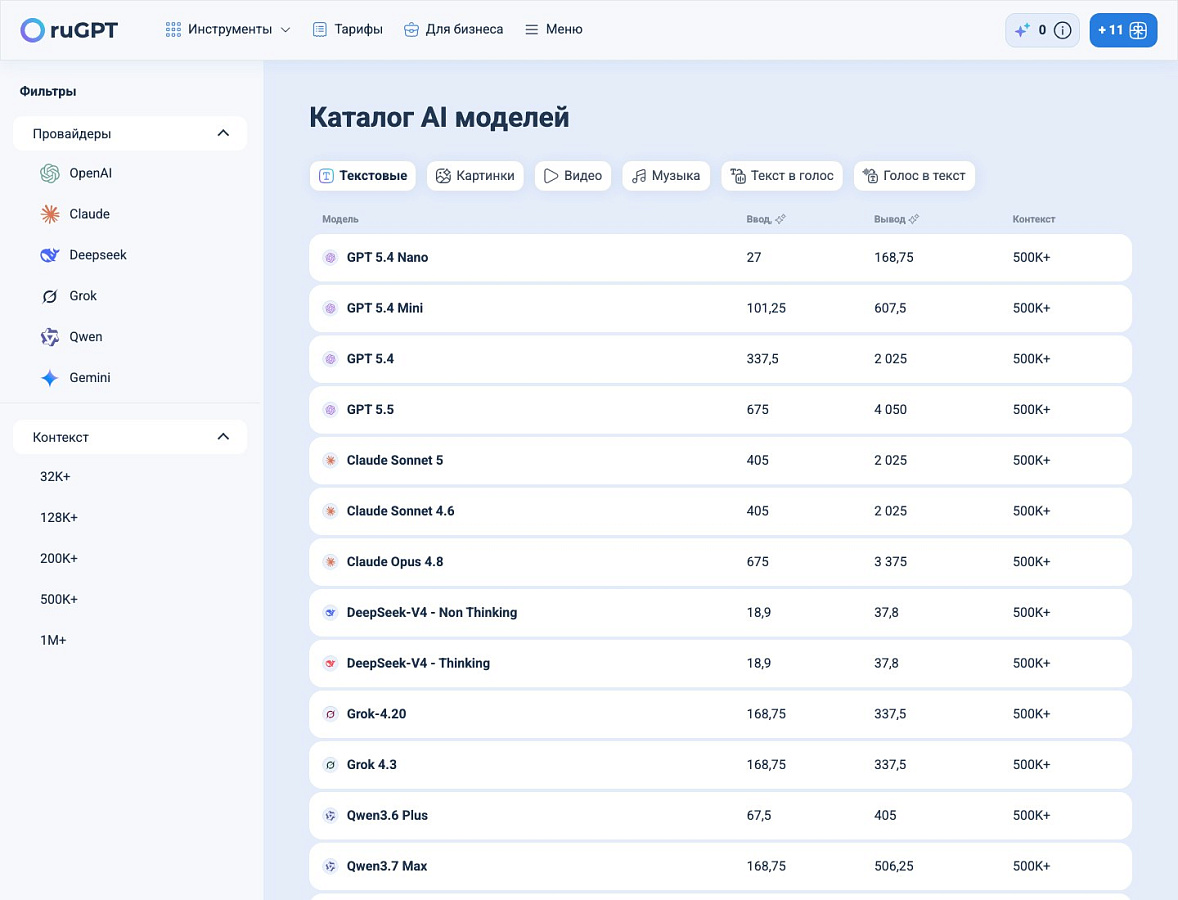Click the Claude Sonnet 5 row icon
This screenshot has height=900, width=1178.
(330, 461)
